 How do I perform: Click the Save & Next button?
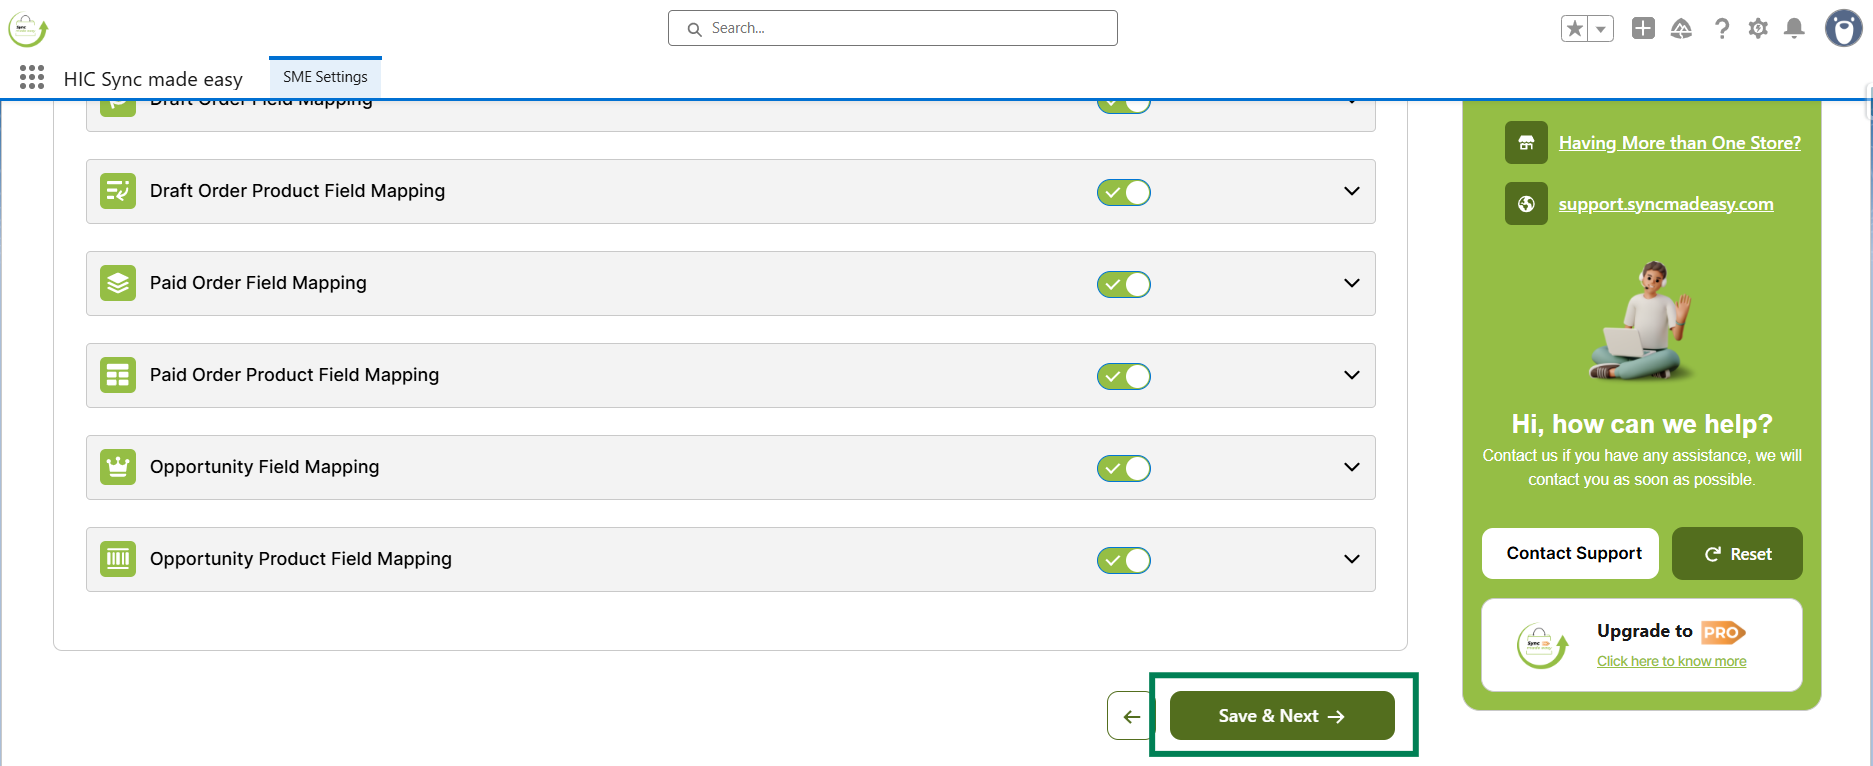1282,716
